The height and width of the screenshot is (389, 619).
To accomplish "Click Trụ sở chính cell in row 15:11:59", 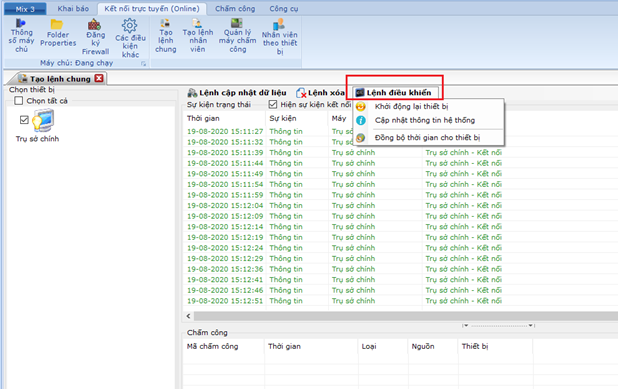I will coord(353,195).
